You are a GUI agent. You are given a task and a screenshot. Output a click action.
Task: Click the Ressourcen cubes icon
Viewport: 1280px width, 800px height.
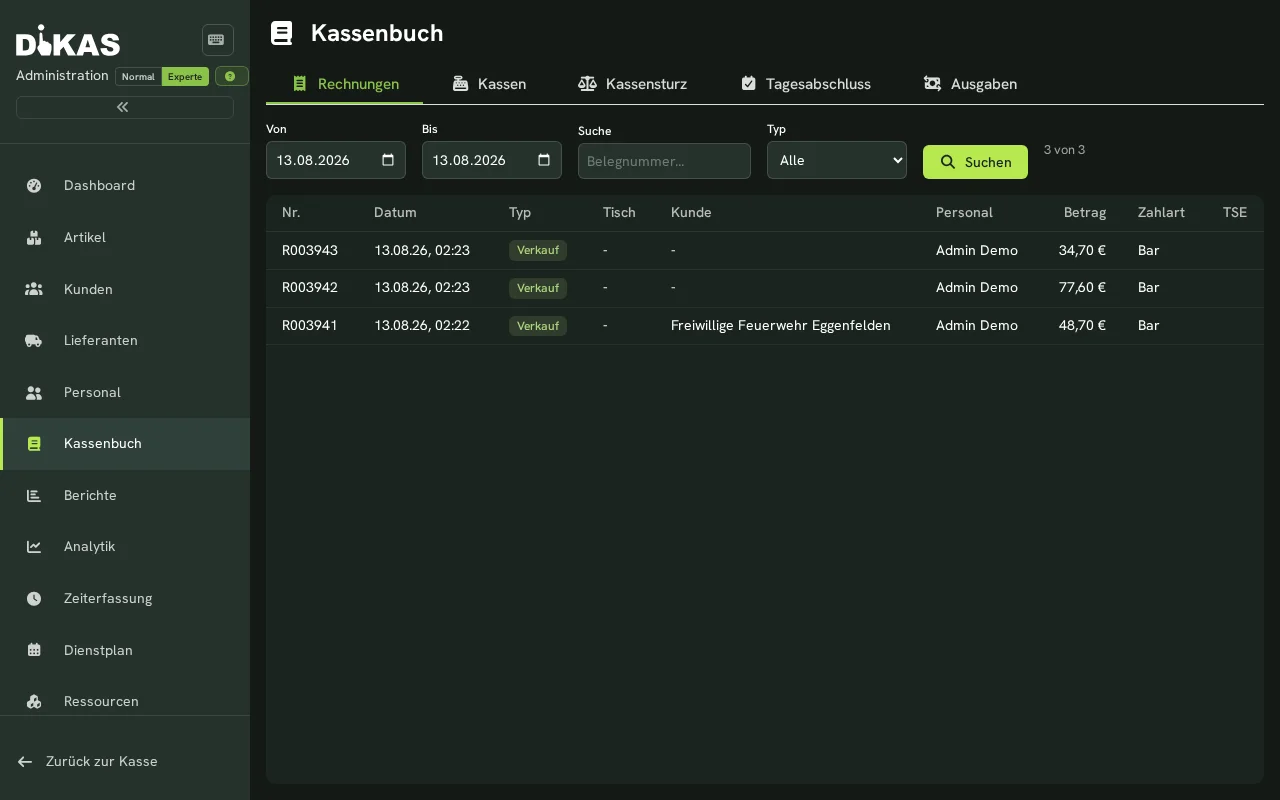[x=34, y=701]
